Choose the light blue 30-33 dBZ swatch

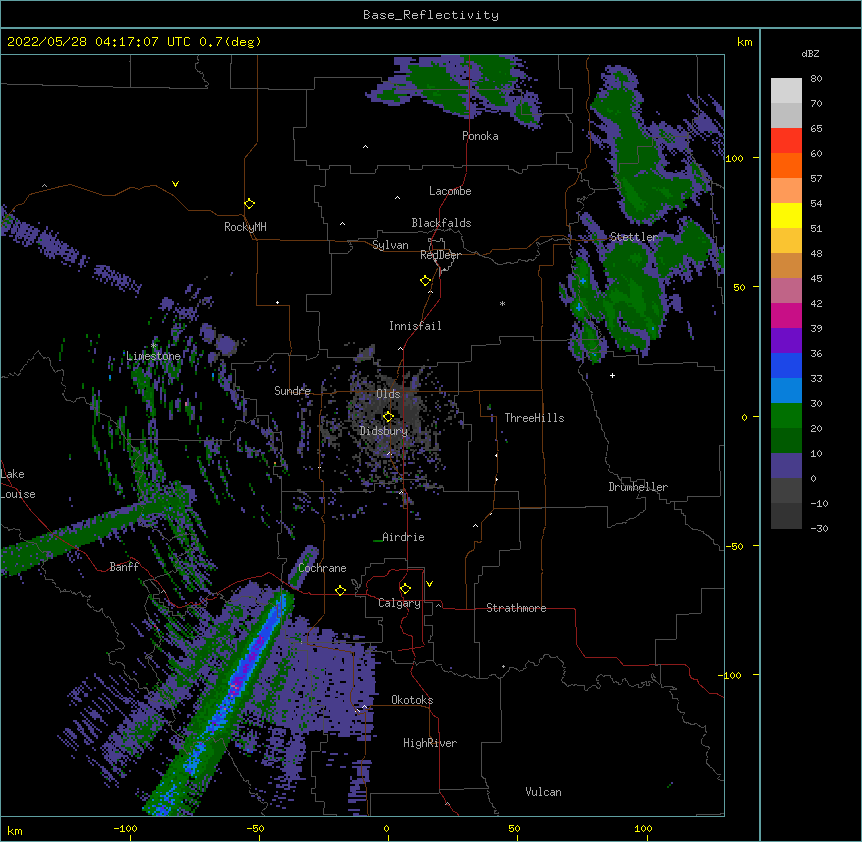(x=786, y=391)
